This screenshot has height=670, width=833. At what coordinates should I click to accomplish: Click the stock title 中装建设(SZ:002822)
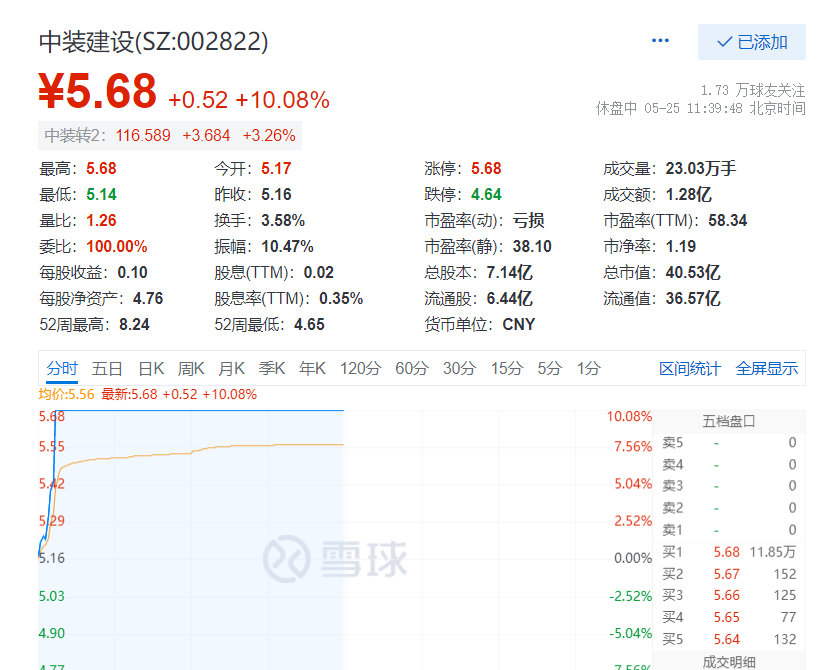[154, 42]
